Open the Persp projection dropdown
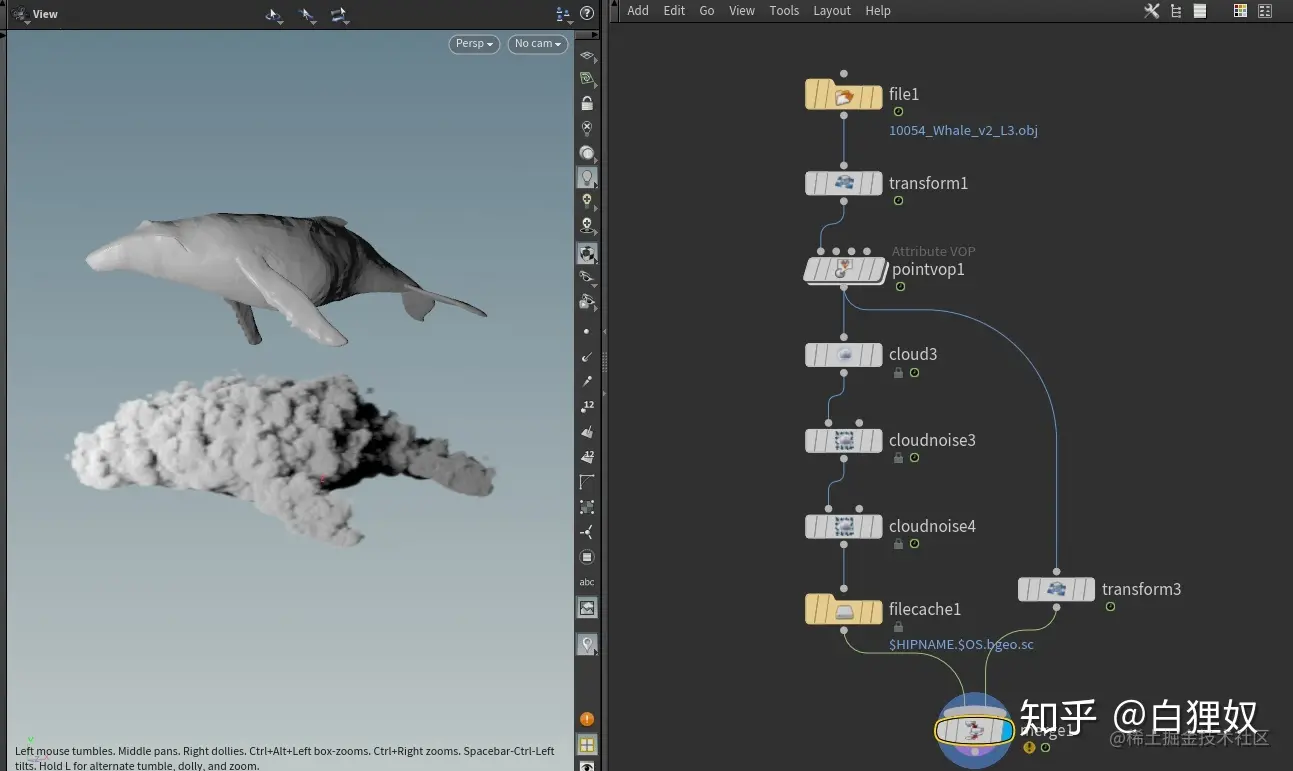1293x771 pixels. 474,44
